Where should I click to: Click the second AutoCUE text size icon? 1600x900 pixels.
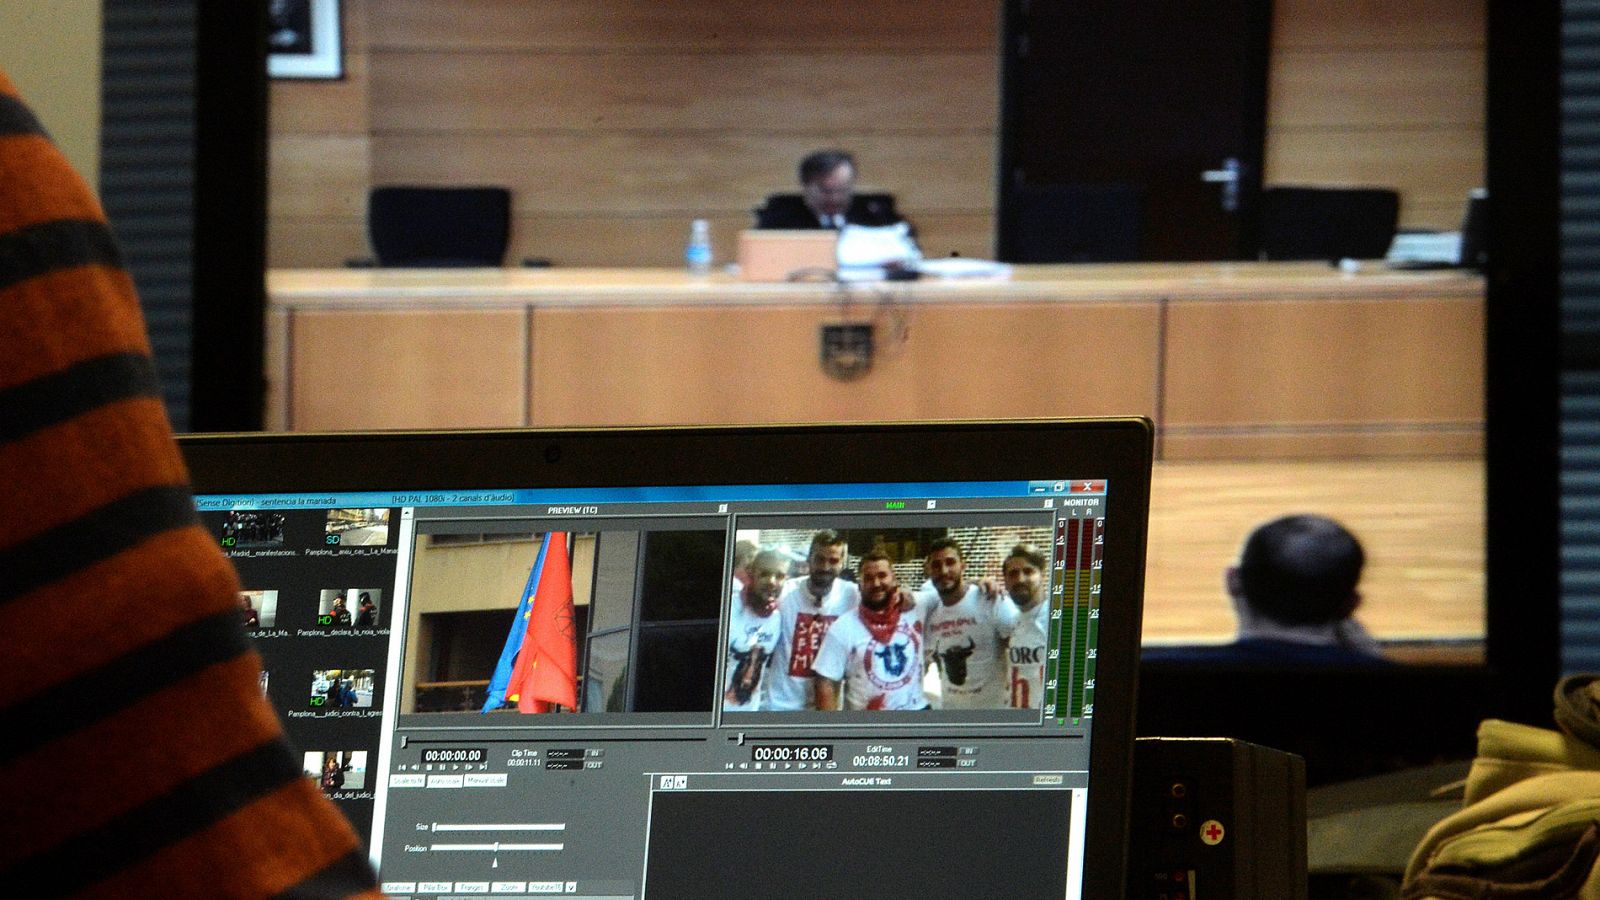(680, 783)
